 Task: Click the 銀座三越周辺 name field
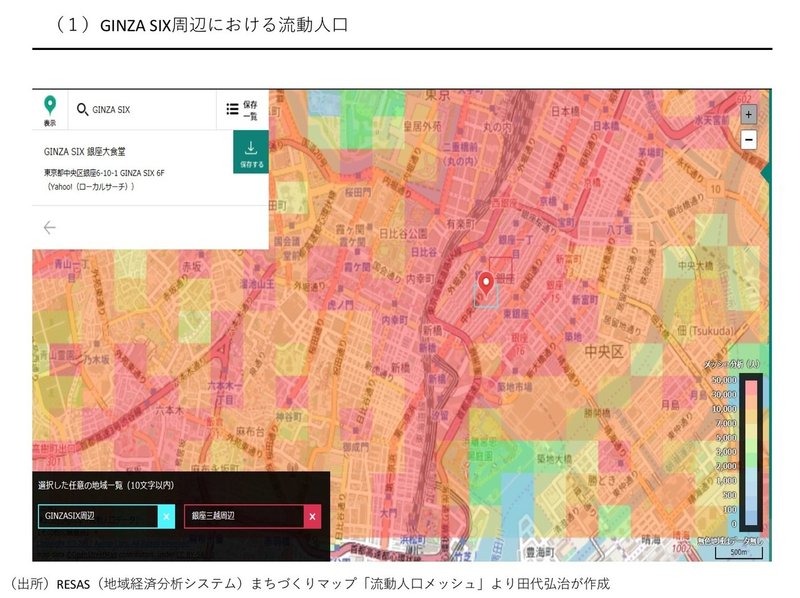(244, 516)
